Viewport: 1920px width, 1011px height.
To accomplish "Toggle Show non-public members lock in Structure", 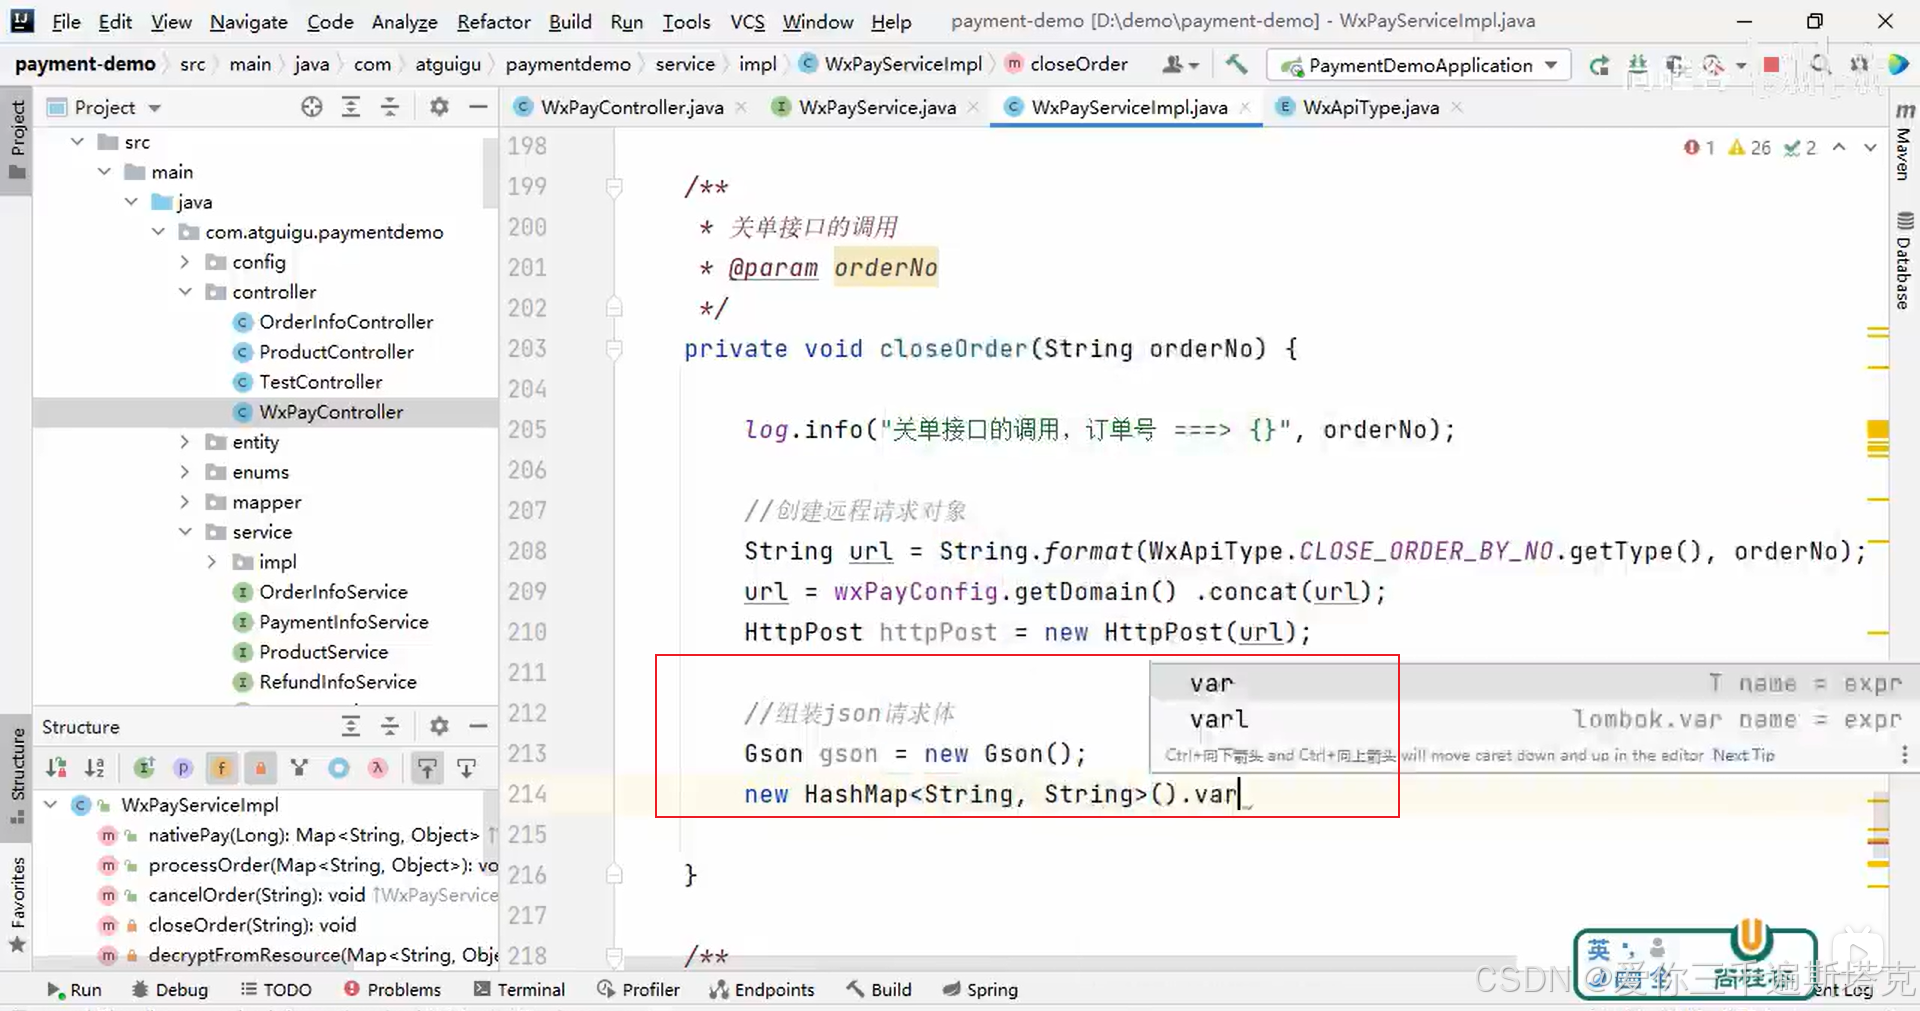I will pyautogui.click(x=260, y=768).
